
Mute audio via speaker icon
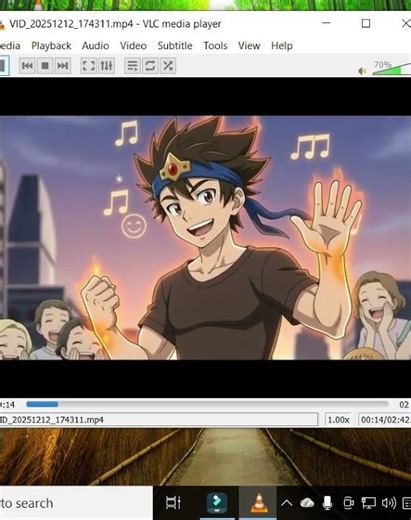click(x=362, y=71)
